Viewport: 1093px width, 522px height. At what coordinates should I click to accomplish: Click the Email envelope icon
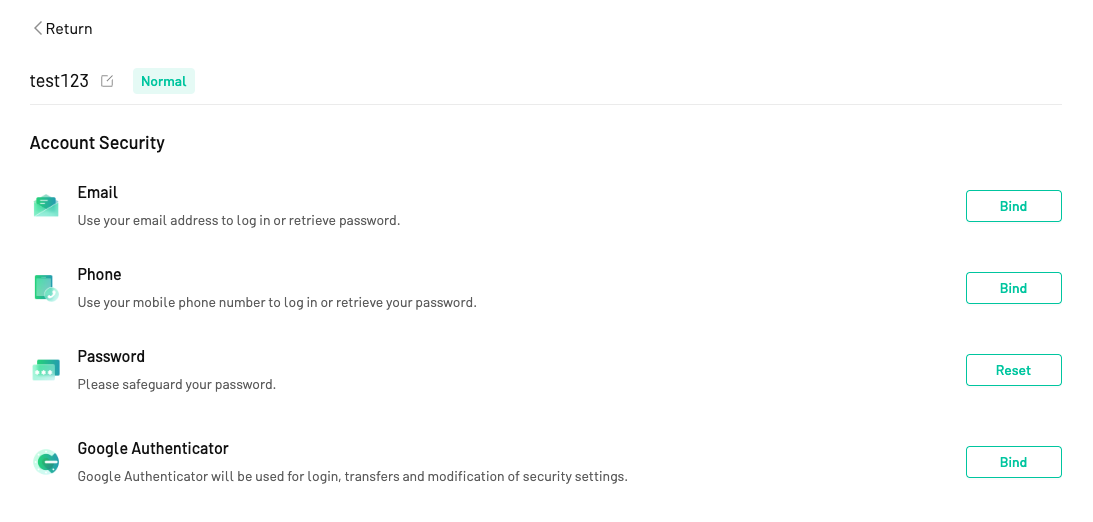[x=46, y=206]
